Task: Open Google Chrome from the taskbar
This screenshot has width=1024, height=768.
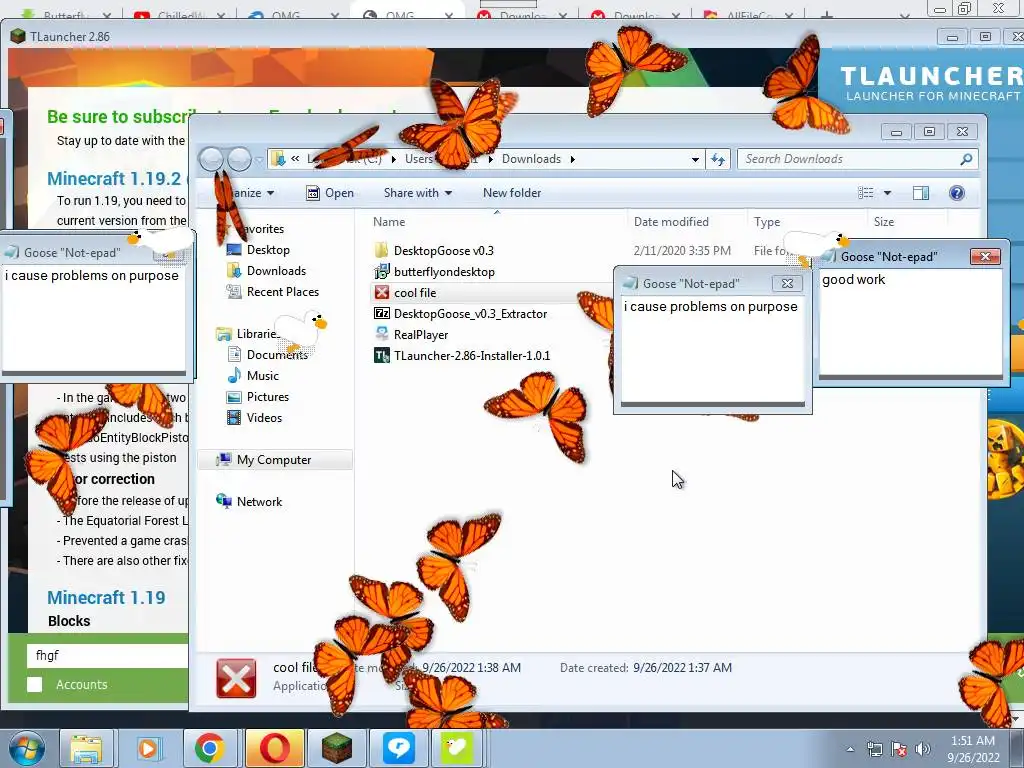Action: pyautogui.click(x=209, y=748)
